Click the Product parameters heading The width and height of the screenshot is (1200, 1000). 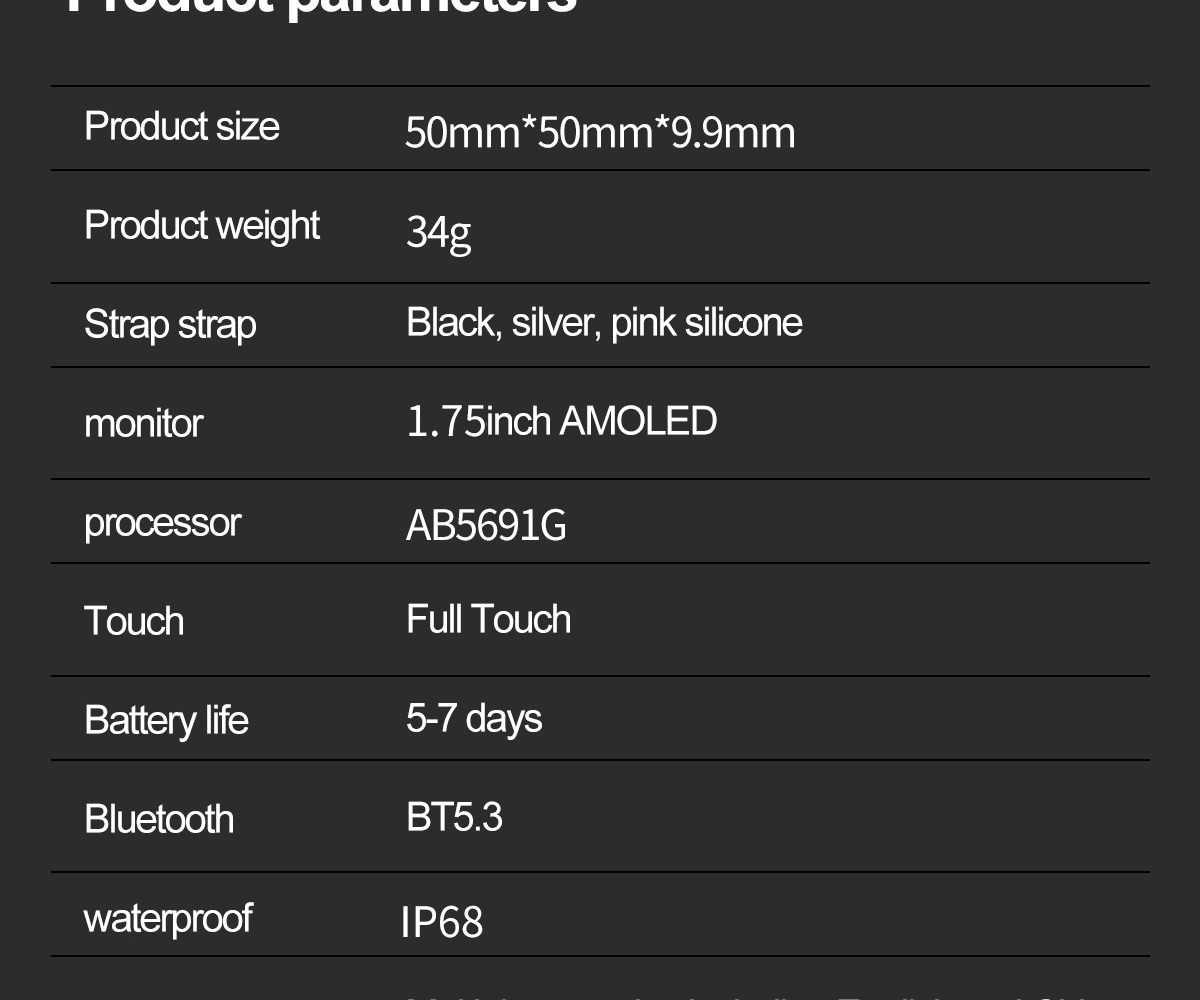tap(320, 6)
